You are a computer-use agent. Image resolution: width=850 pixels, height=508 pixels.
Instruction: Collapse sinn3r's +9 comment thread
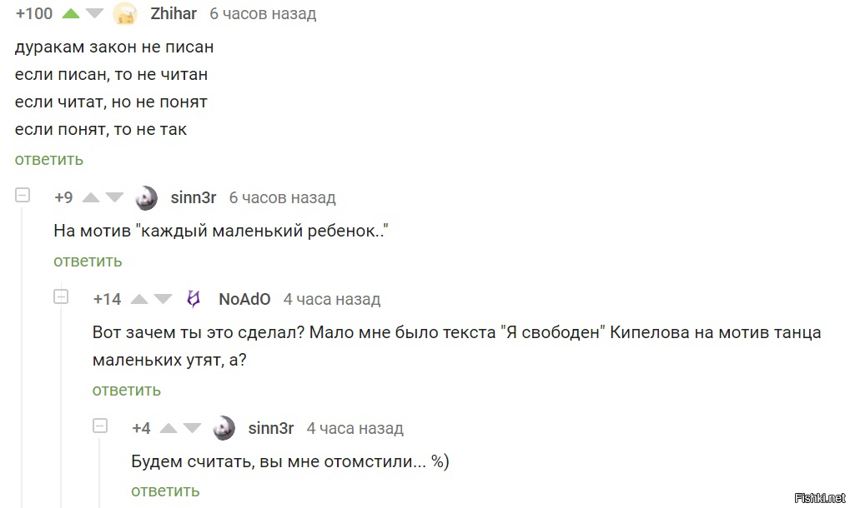(x=22, y=195)
